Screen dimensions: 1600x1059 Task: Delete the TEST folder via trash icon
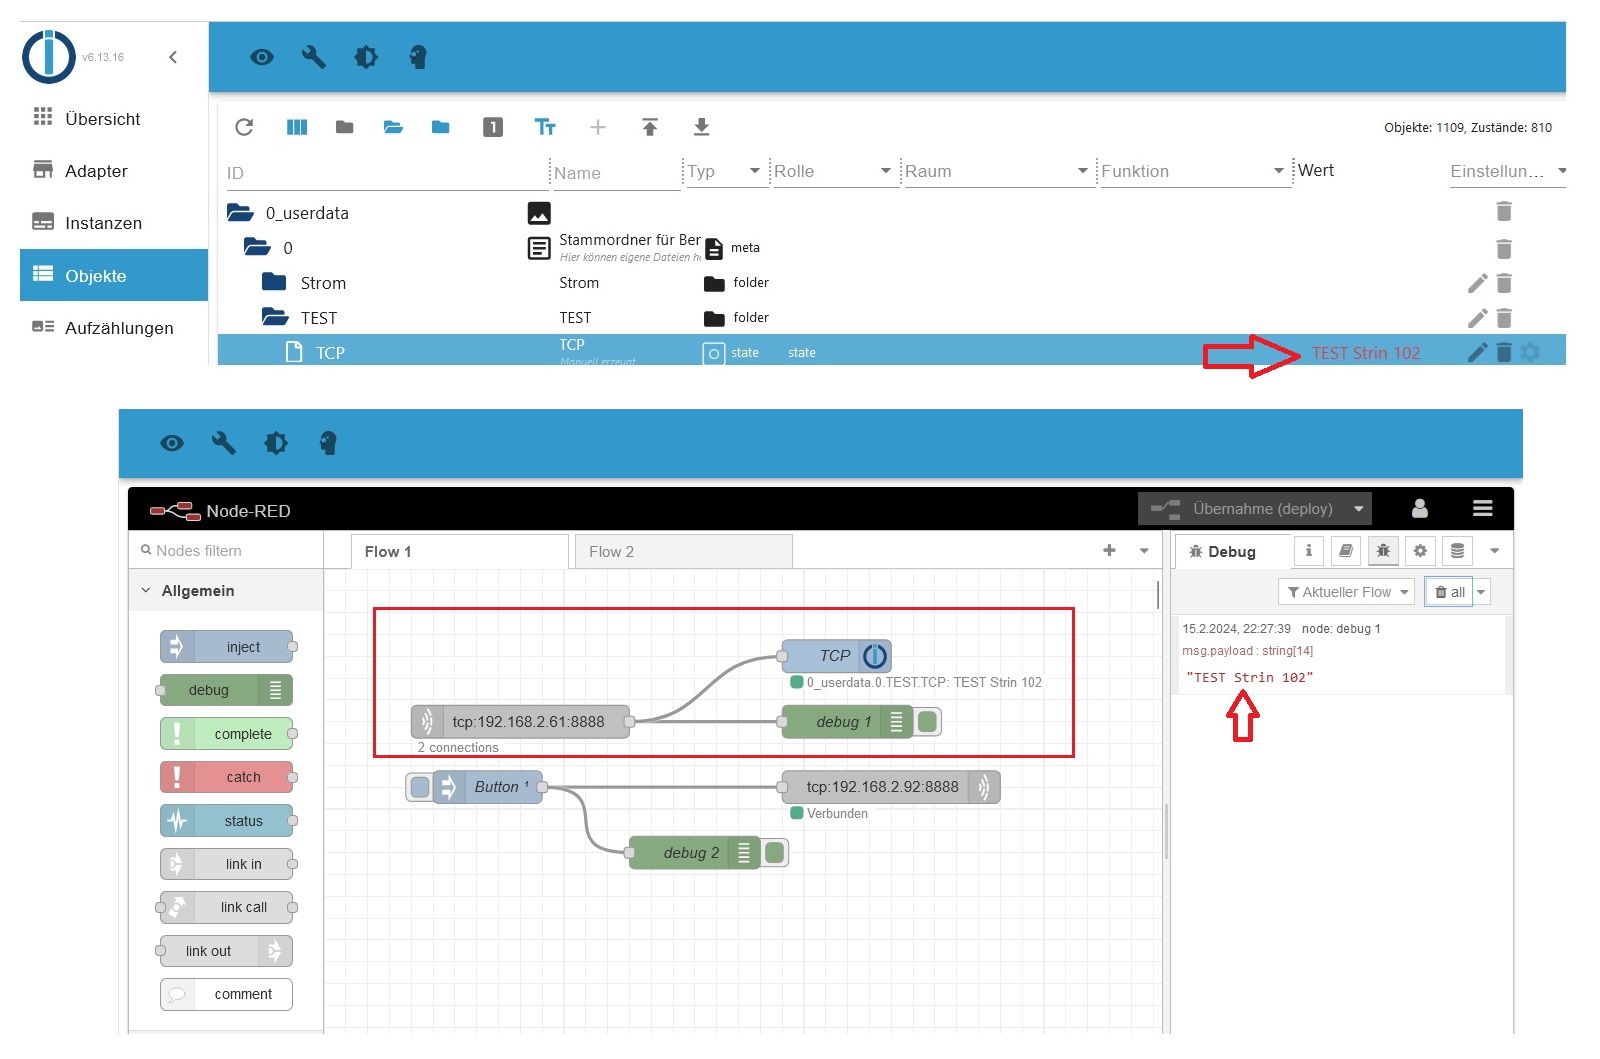click(1504, 318)
